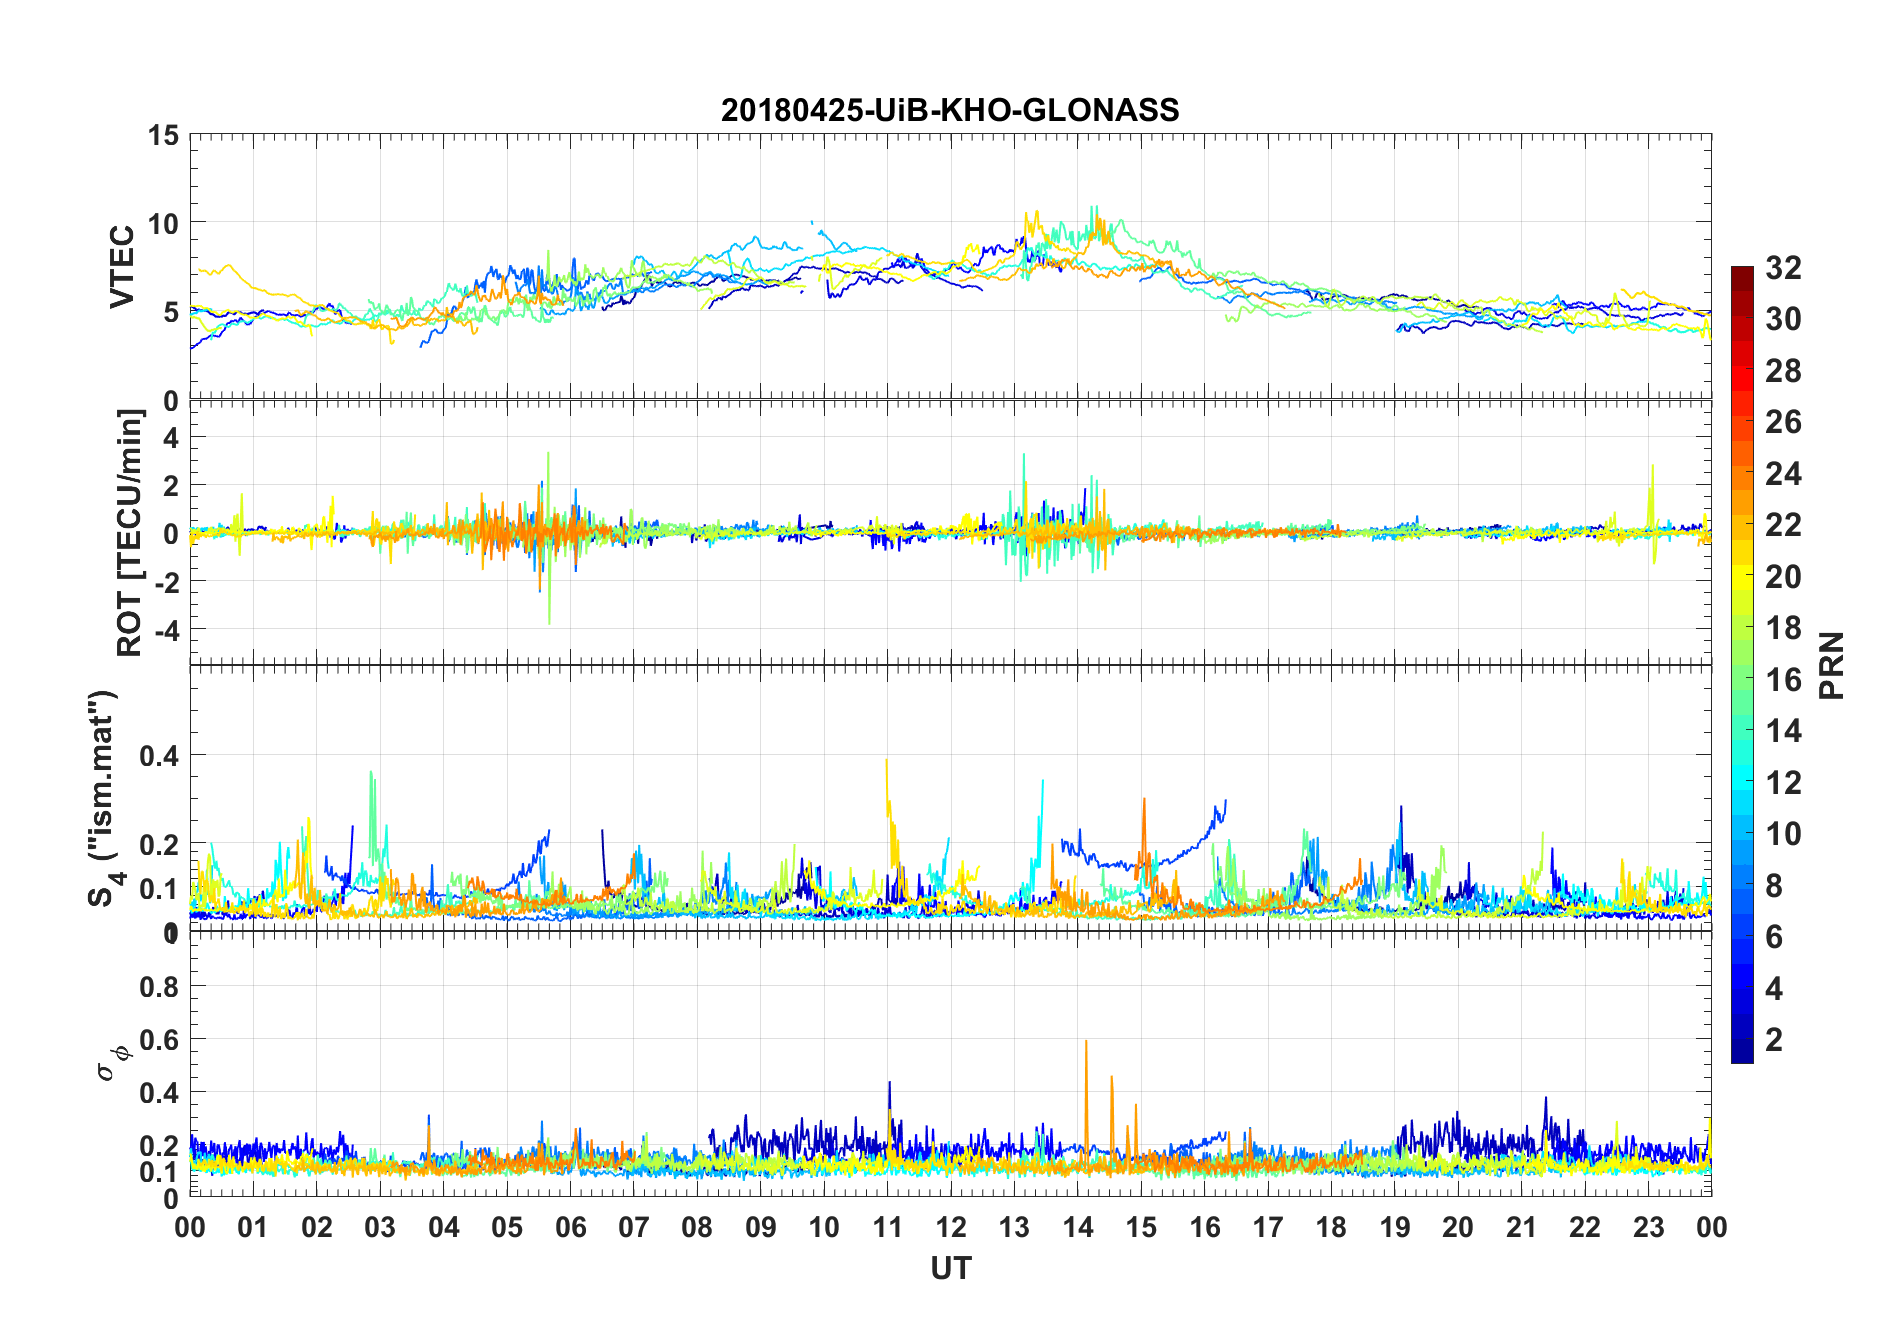Click colorbar tick label 14

click(1784, 731)
